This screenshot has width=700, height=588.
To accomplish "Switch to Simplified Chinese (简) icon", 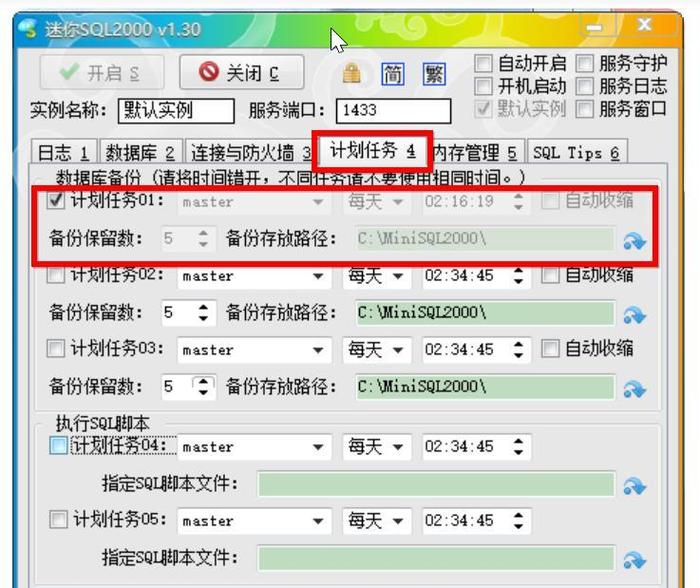I will [393, 74].
